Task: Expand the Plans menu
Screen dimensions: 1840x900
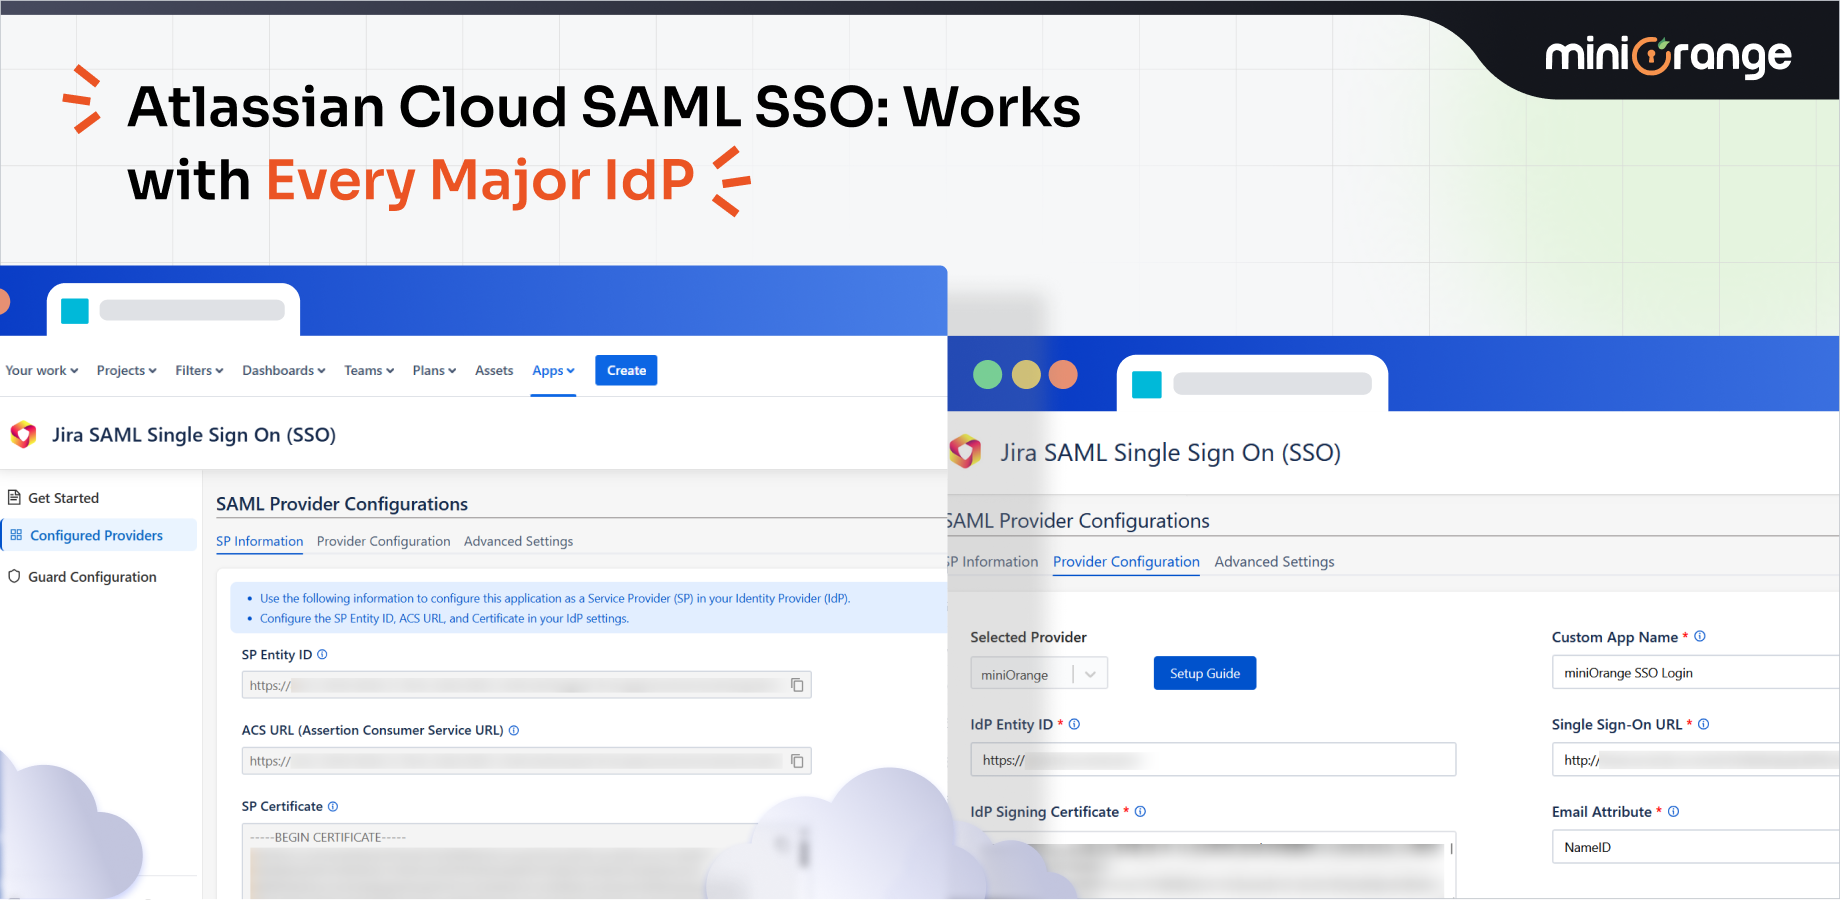Action: pyautogui.click(x=434, y=371)
